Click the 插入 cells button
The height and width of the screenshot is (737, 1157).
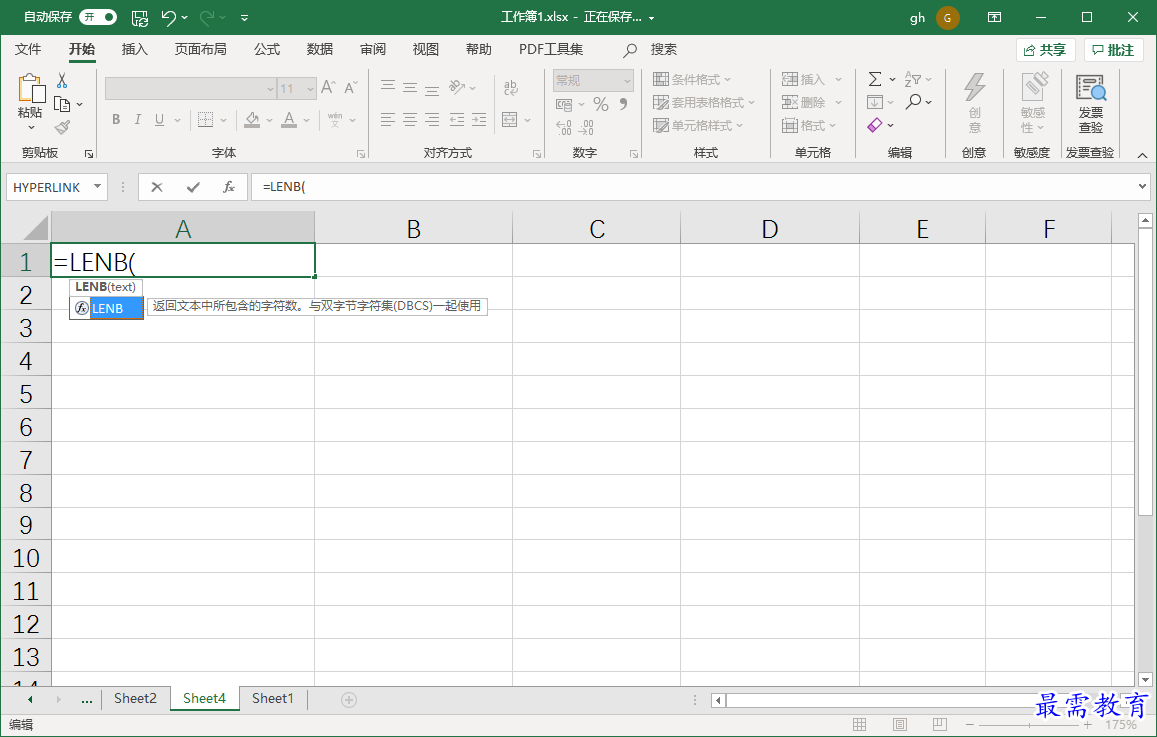[804, 80]
